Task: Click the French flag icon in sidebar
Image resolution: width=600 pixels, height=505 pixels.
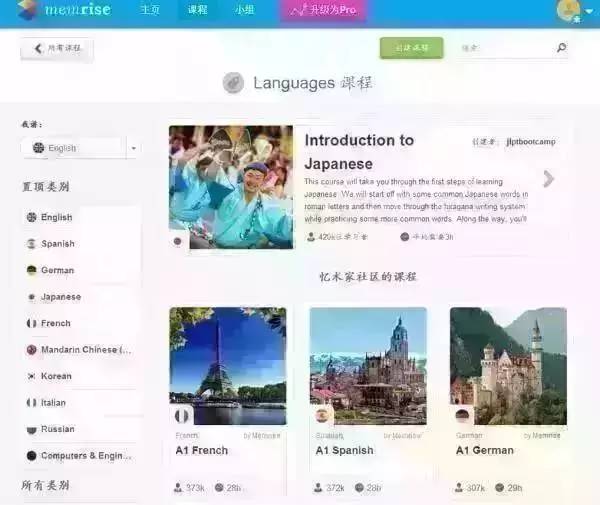Action: pos(32,323)
